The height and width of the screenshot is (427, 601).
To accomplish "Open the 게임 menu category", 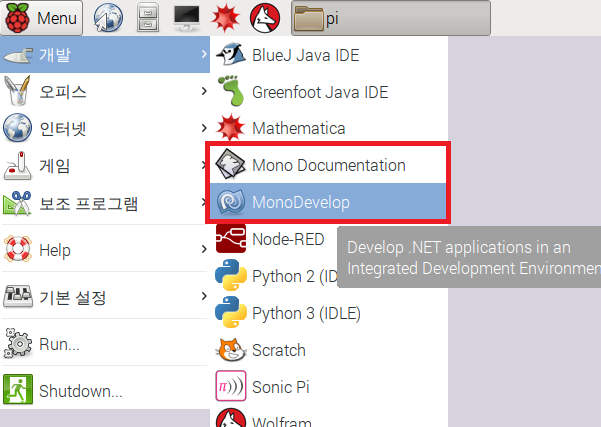I will click(x=105, y=166).
